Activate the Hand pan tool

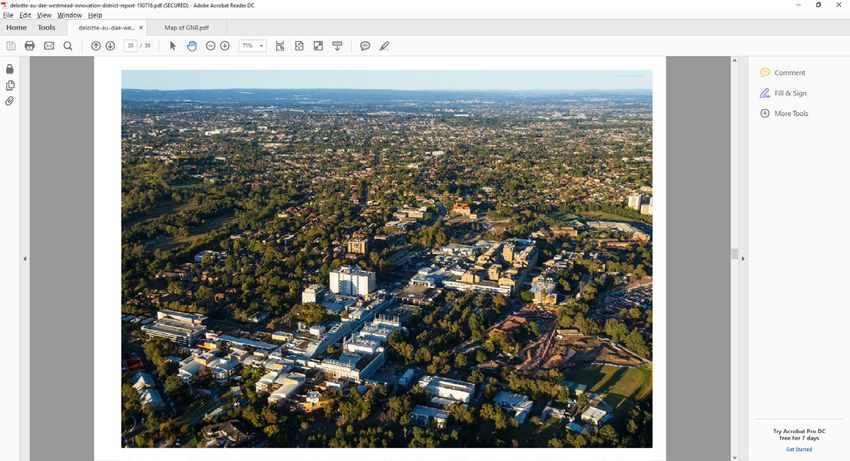(x=191, y=46)
